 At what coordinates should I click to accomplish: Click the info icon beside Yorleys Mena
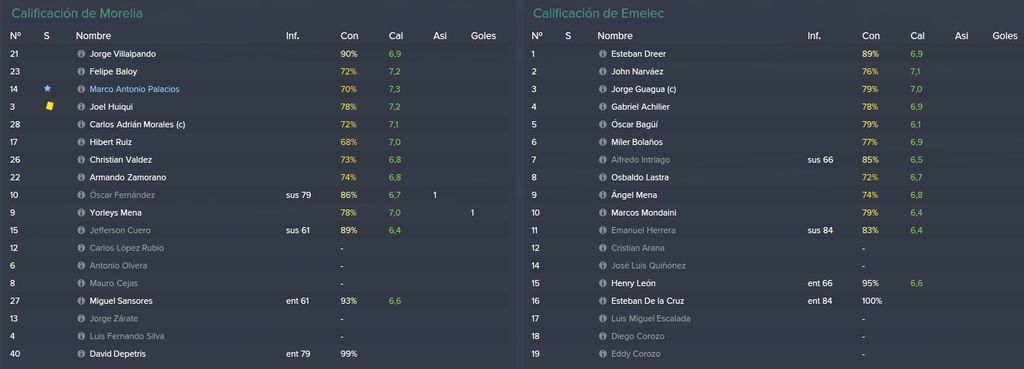tap(81, 213)
